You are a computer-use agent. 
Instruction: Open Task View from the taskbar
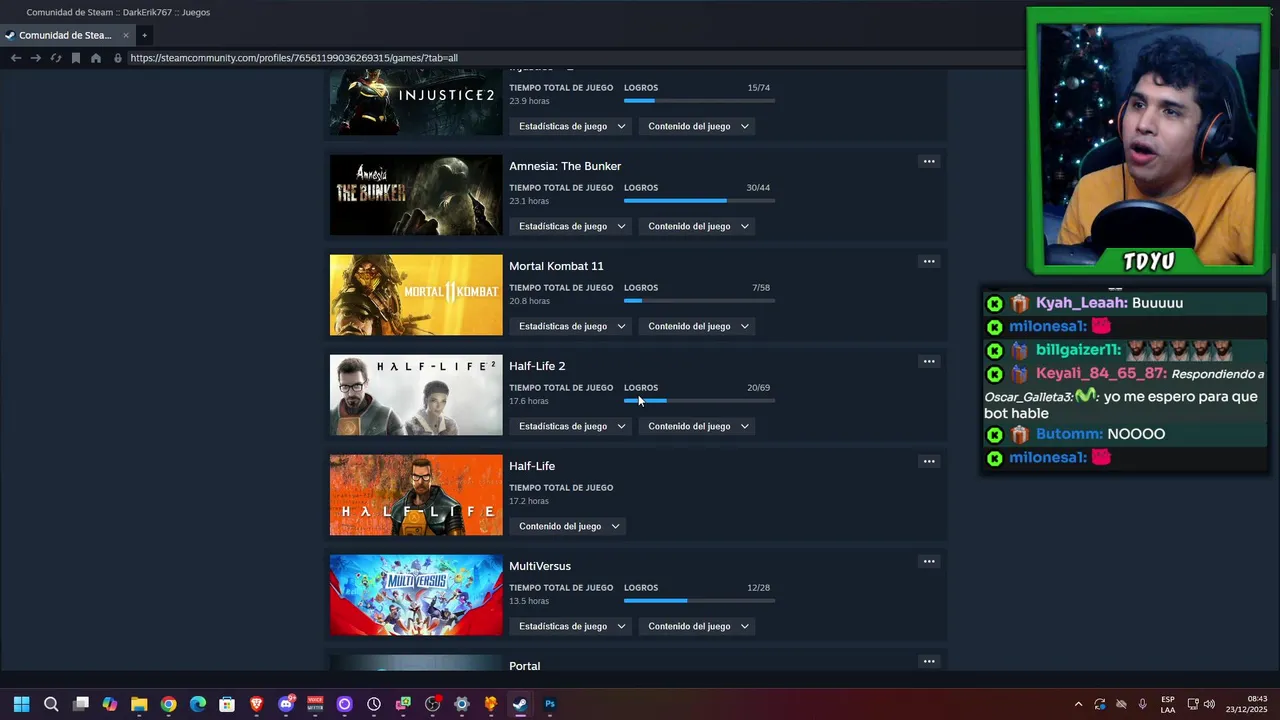pyautogui.click(x=81, y=704)
